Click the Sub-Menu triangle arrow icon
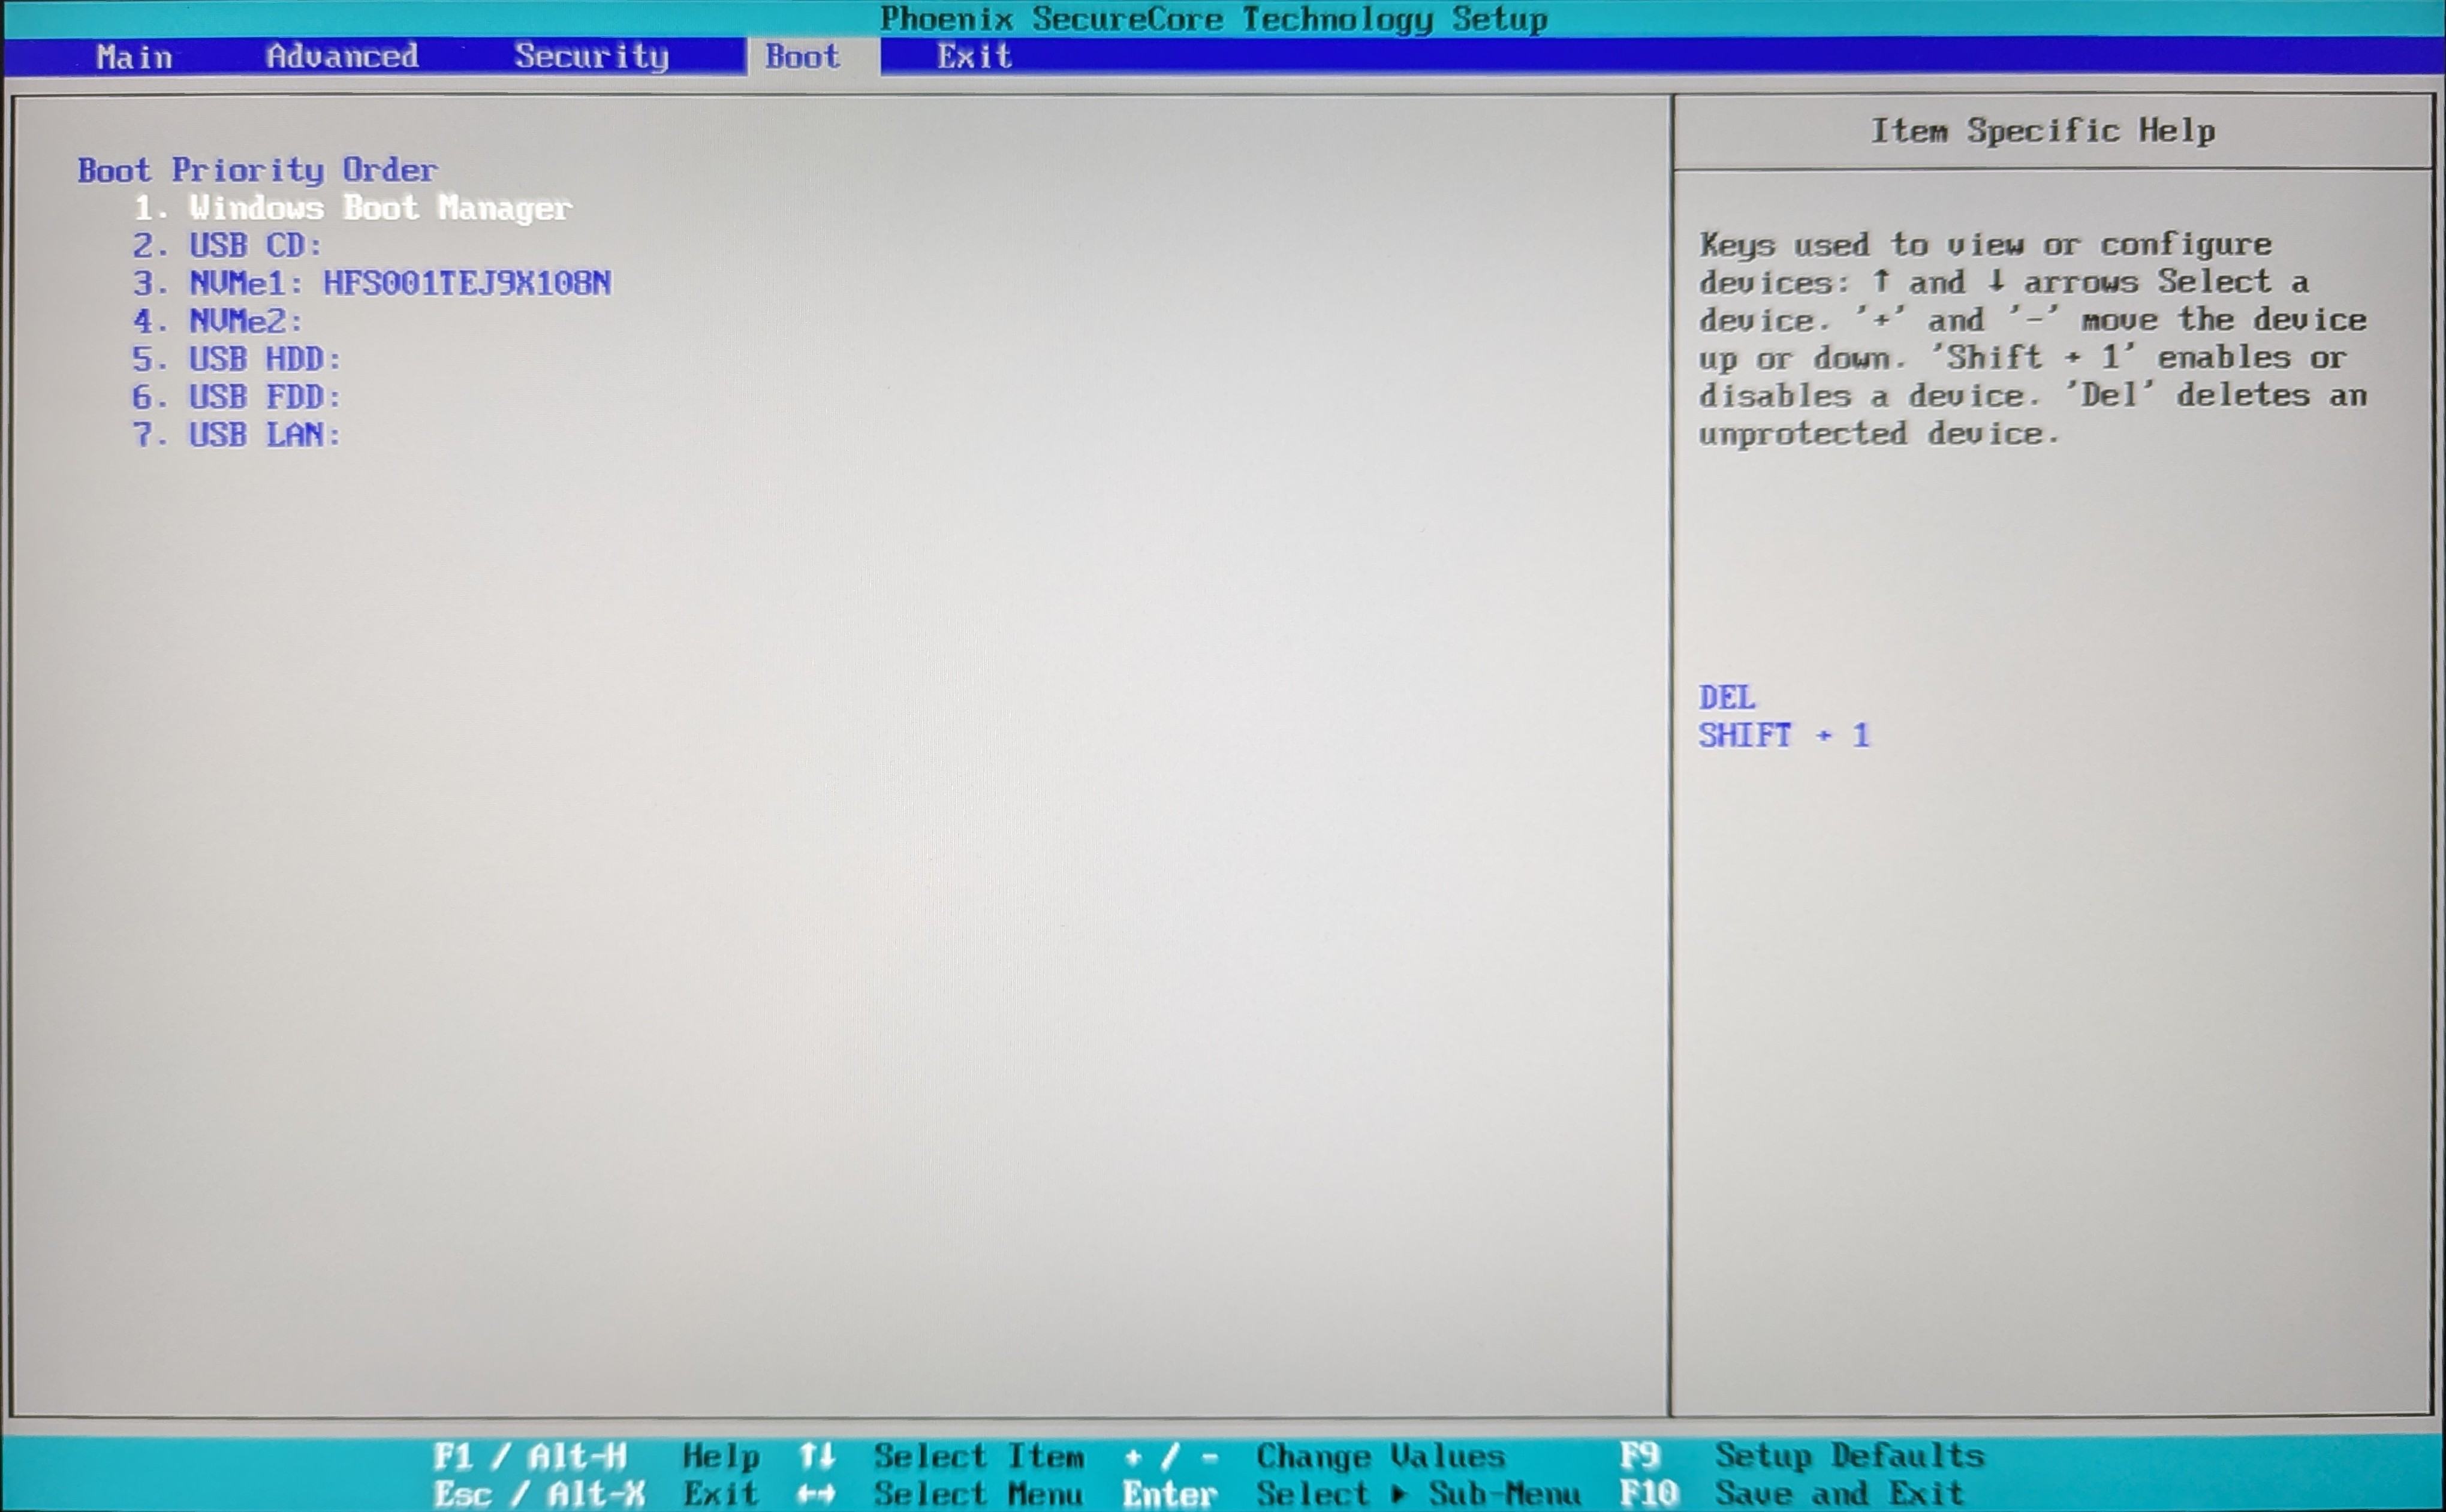Viewport: 2446px width, 1512px height. click(1399, 1494)
